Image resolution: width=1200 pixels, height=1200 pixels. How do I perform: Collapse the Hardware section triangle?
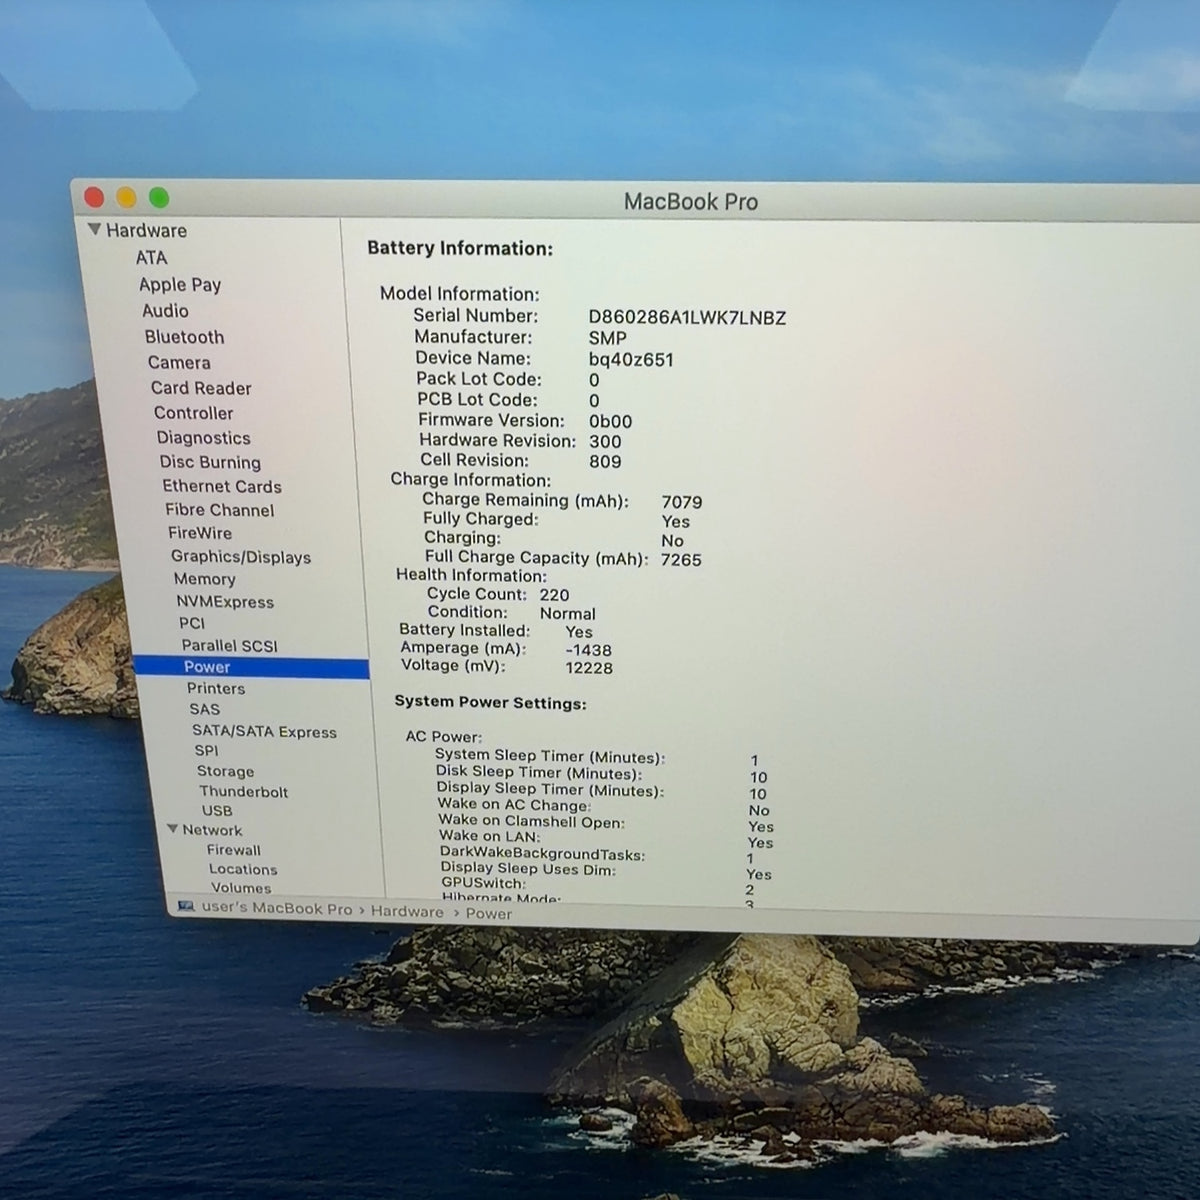pyautogui.click(x=94, y=230)
